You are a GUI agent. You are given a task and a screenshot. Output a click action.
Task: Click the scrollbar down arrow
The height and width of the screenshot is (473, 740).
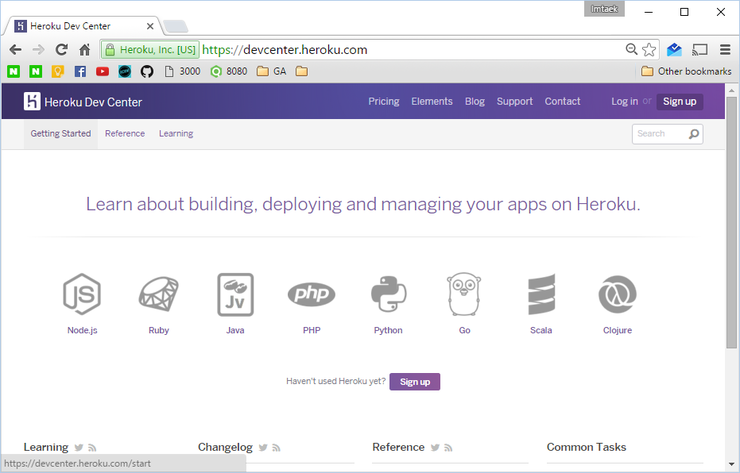732,464
